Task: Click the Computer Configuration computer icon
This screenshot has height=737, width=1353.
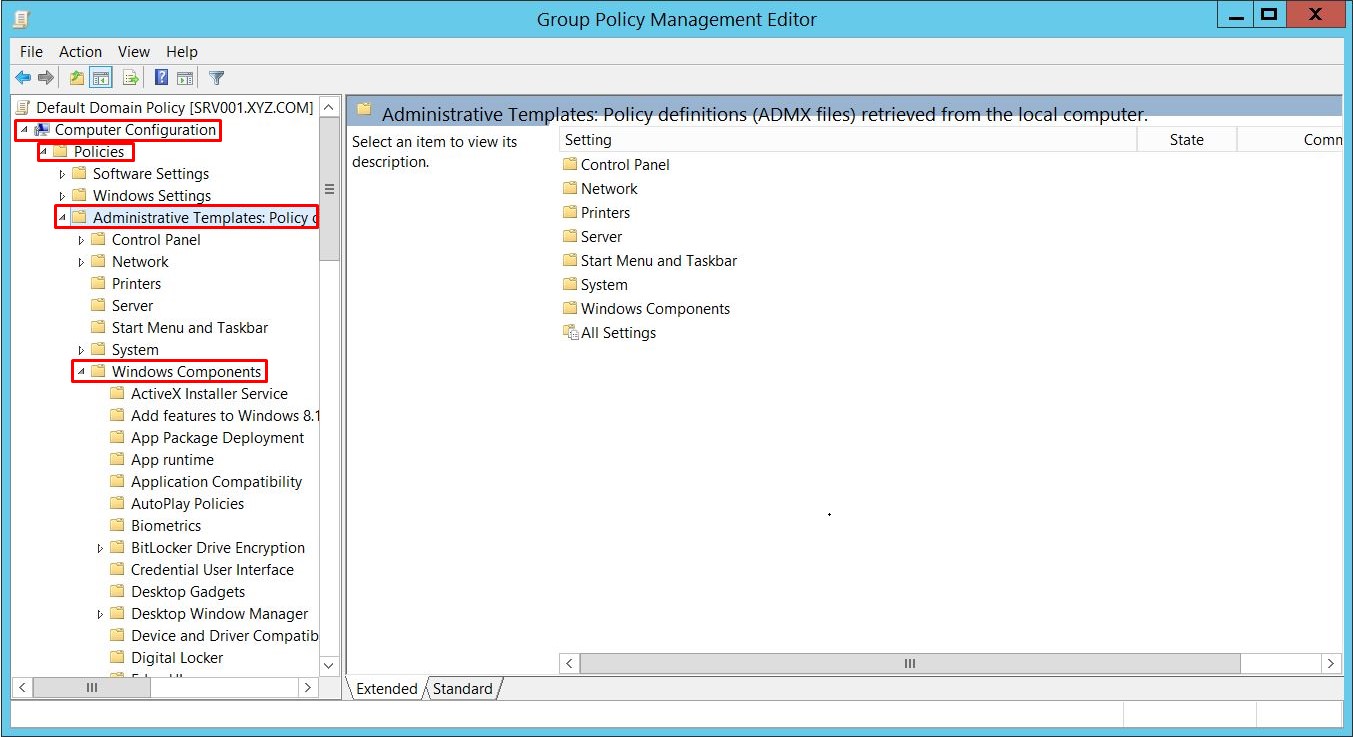Action: pyautogui.click(x=42, y=130)
